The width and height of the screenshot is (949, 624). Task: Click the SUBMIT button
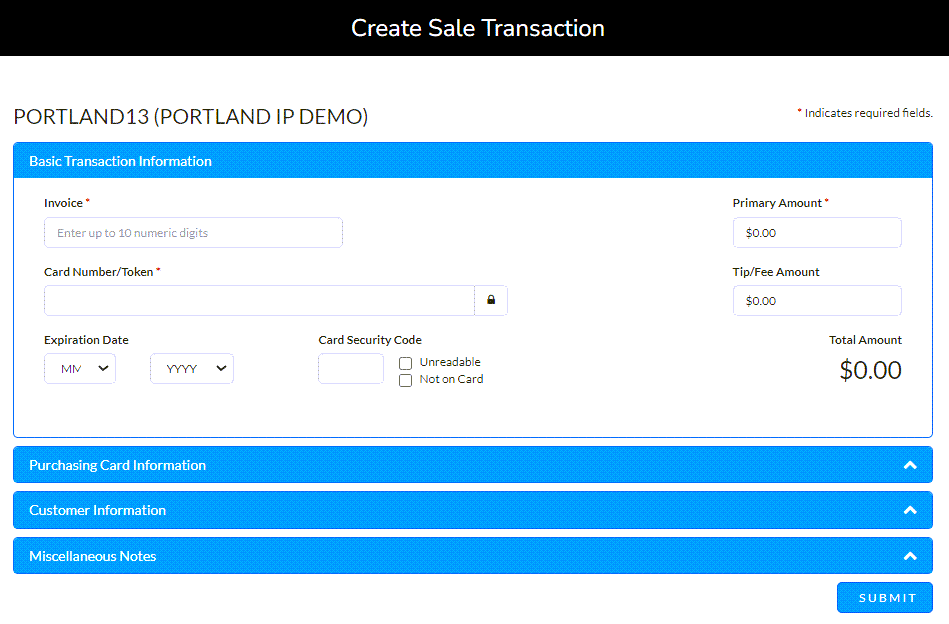[884, 597]
